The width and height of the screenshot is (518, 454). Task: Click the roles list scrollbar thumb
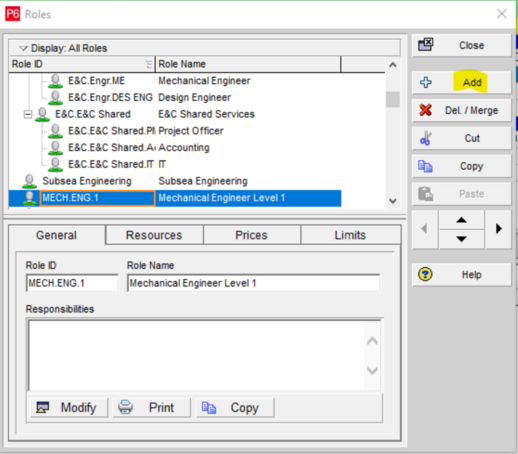pos(393,99)
